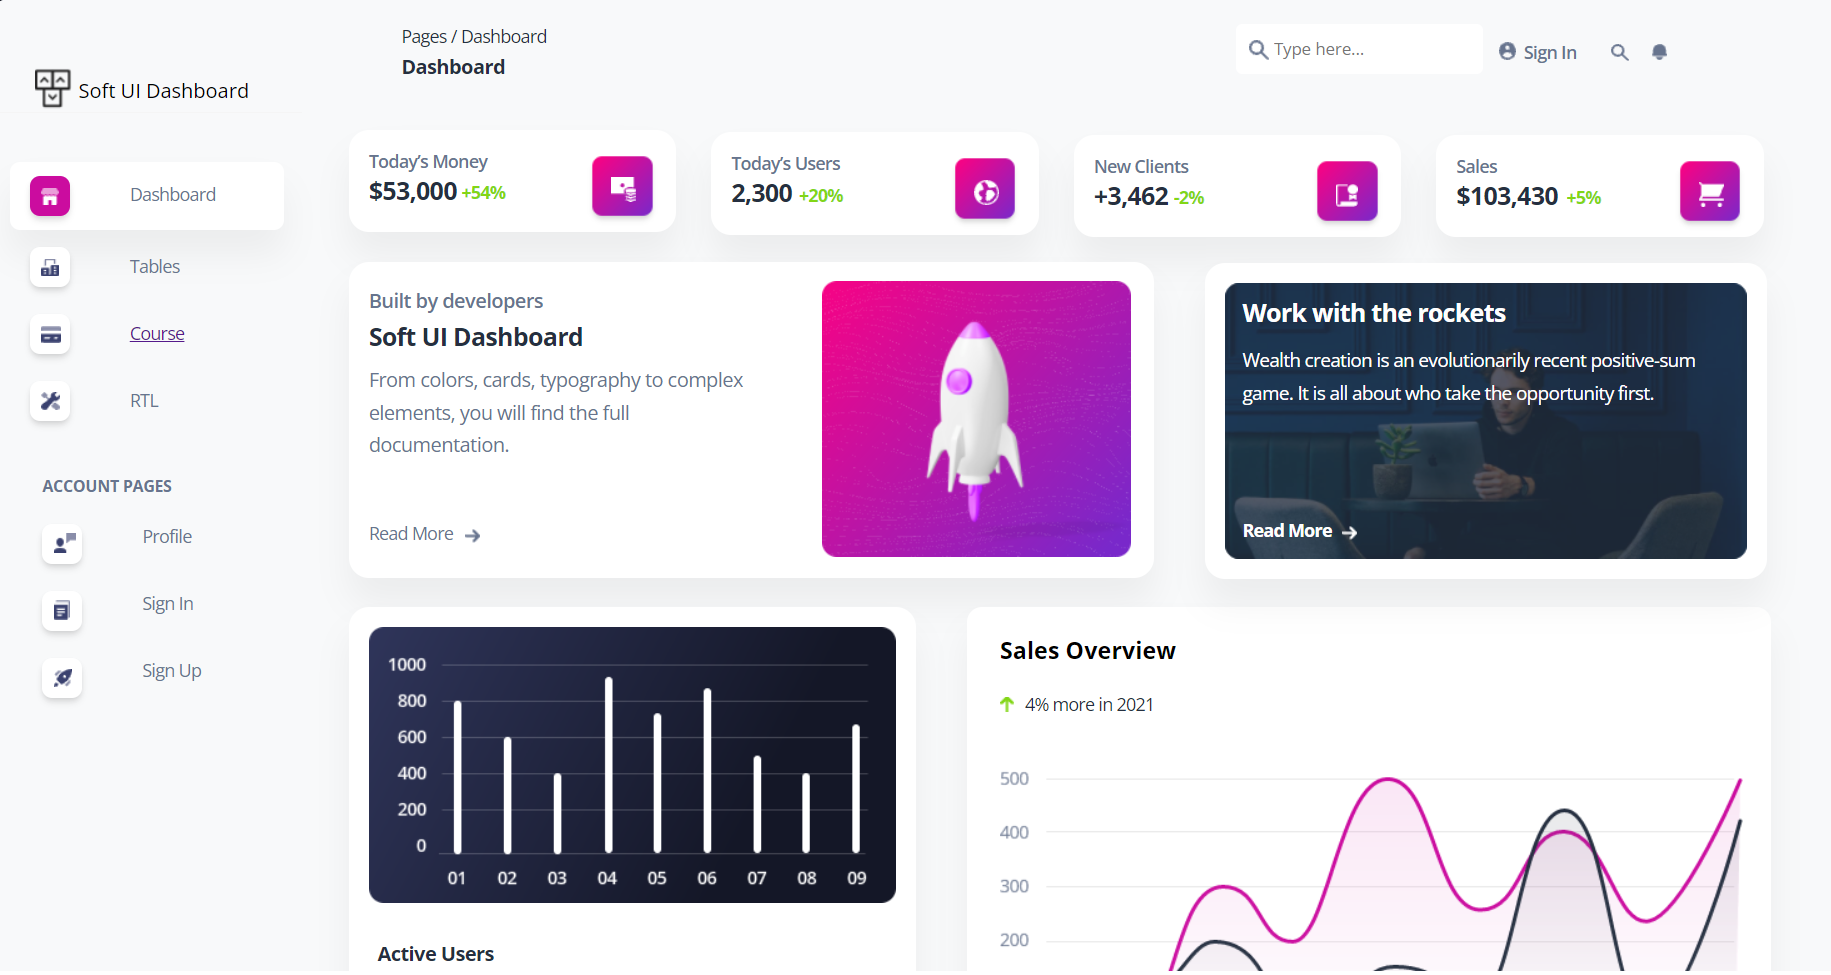Image resolution: width=1831 pixels, height=975 pixels.
Task: Open the Dashboard breadcrumb link
Action: point(503,36)
